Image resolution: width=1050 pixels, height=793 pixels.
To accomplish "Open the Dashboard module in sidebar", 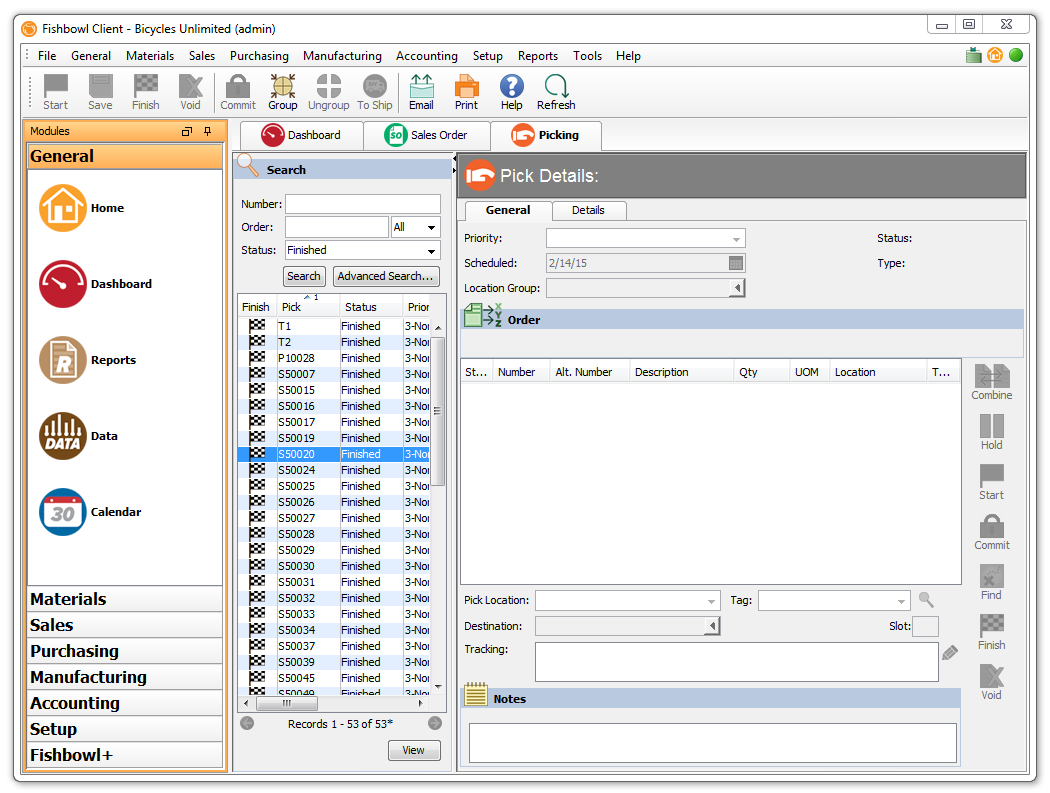I will click(x=63, y=284).
